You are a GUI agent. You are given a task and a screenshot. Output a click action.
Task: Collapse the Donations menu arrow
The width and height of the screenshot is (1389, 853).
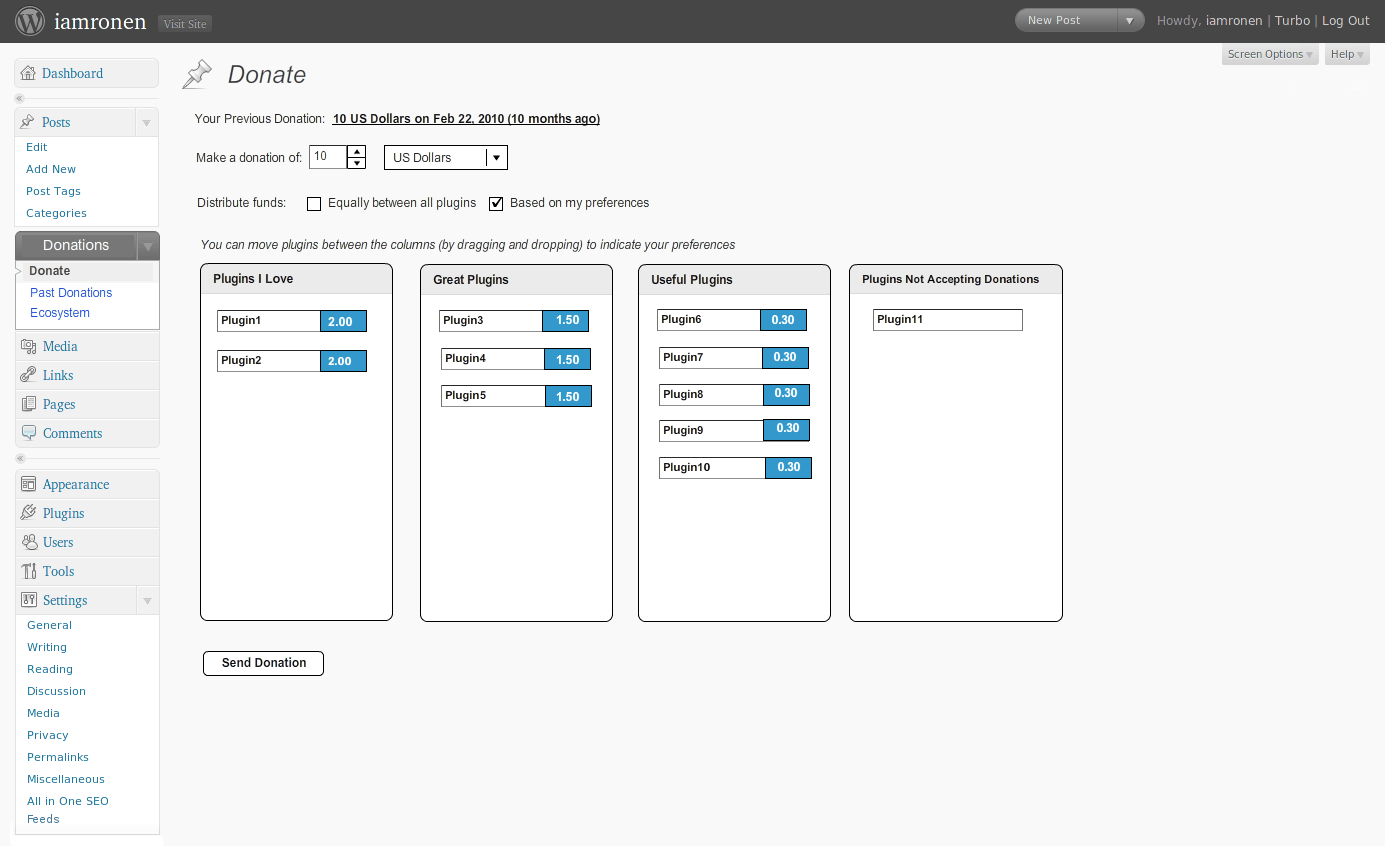[148, 246]
